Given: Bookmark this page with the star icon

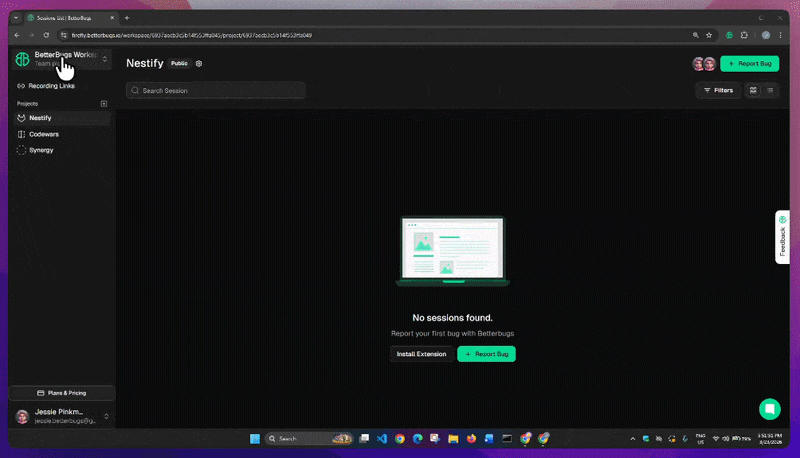Looking at the screenshot, I should [x=709, y=35].
